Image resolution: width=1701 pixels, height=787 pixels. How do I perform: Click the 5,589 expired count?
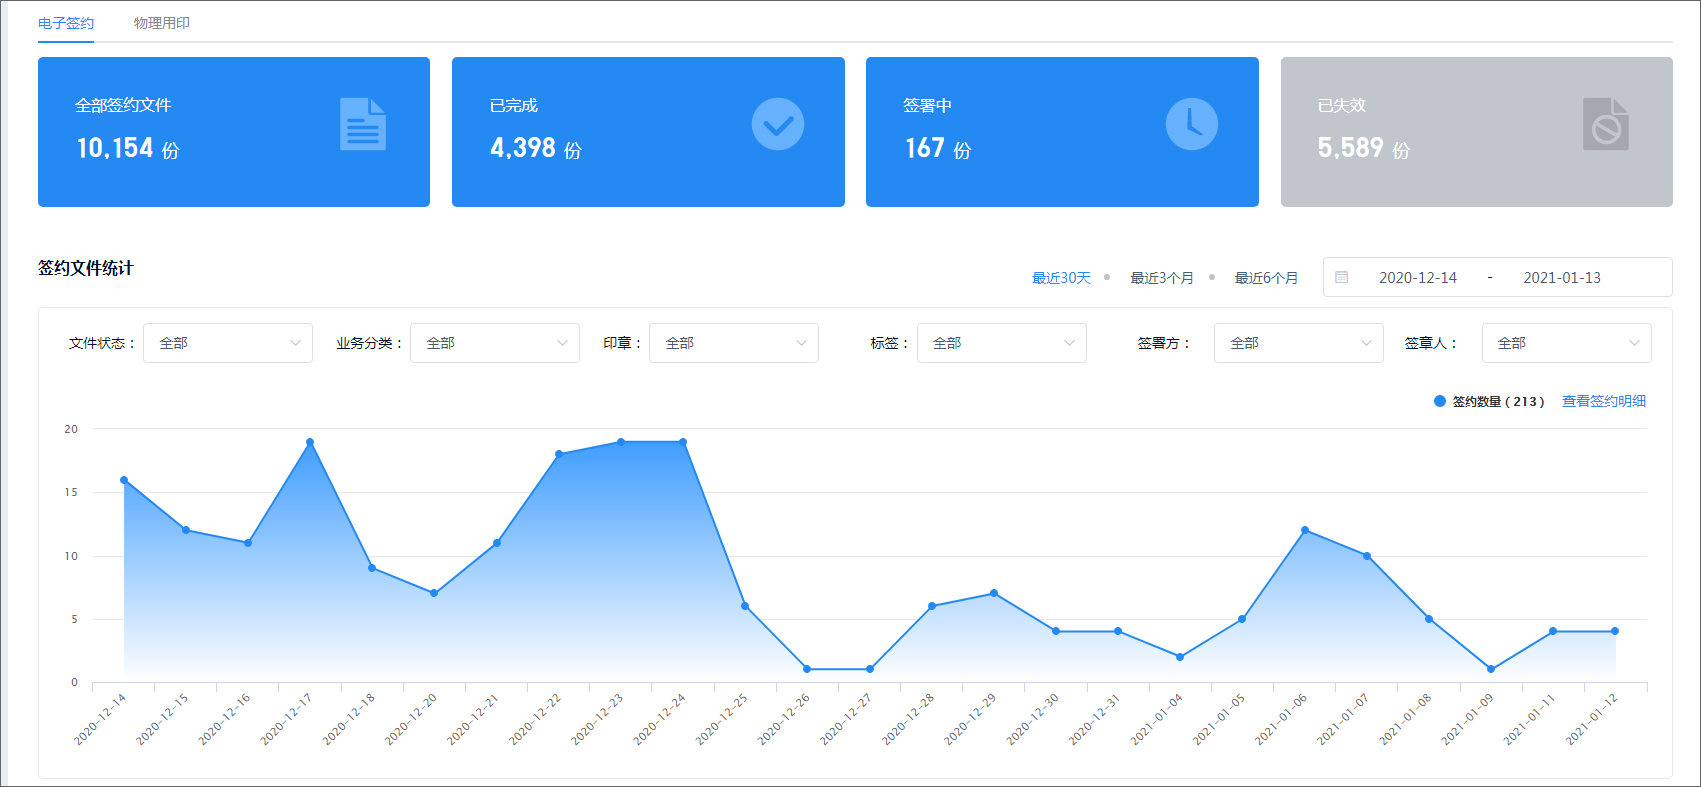click(x=1351, y=148)
